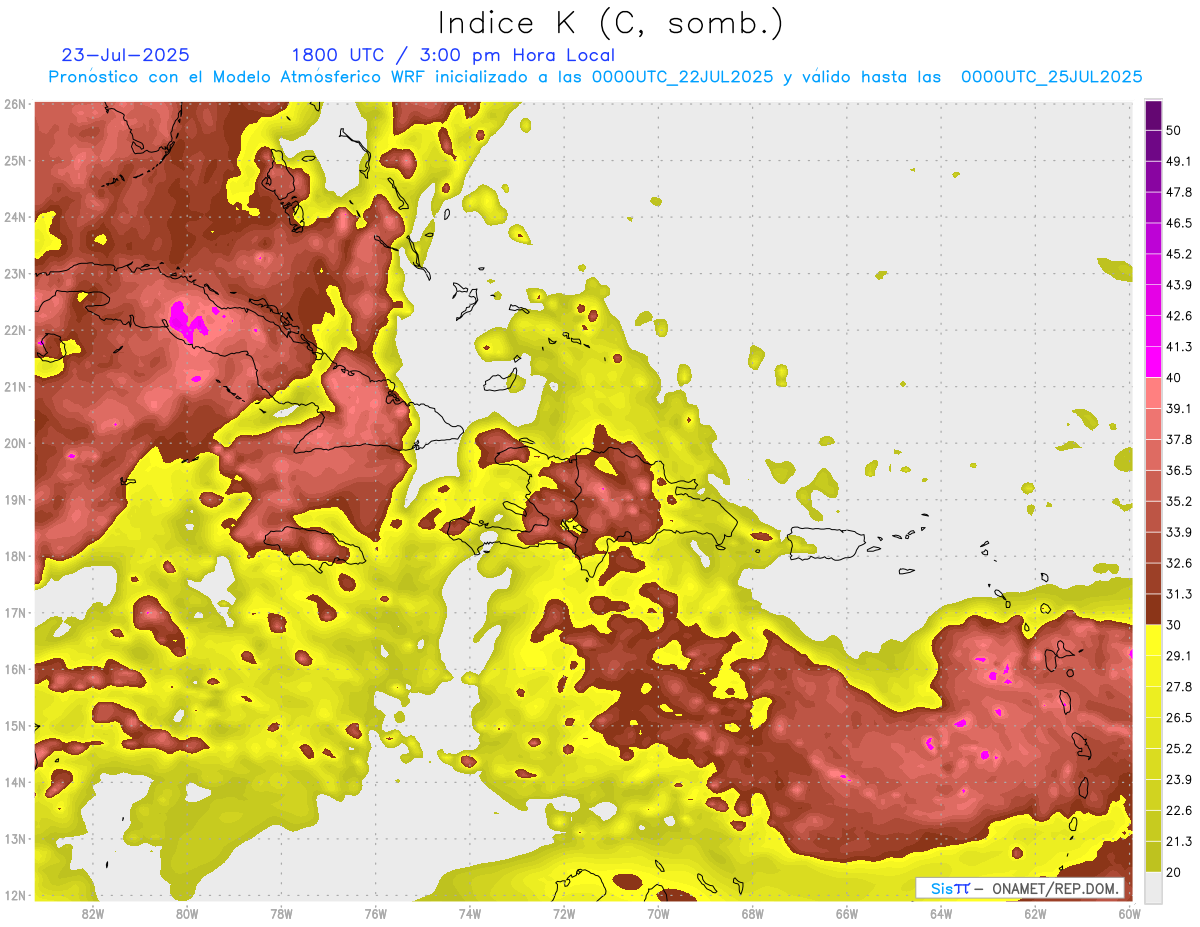Click the latitude label "23N"
Image resolution: width=1200 pixels, height=927 pixels.
pos(15,273)
